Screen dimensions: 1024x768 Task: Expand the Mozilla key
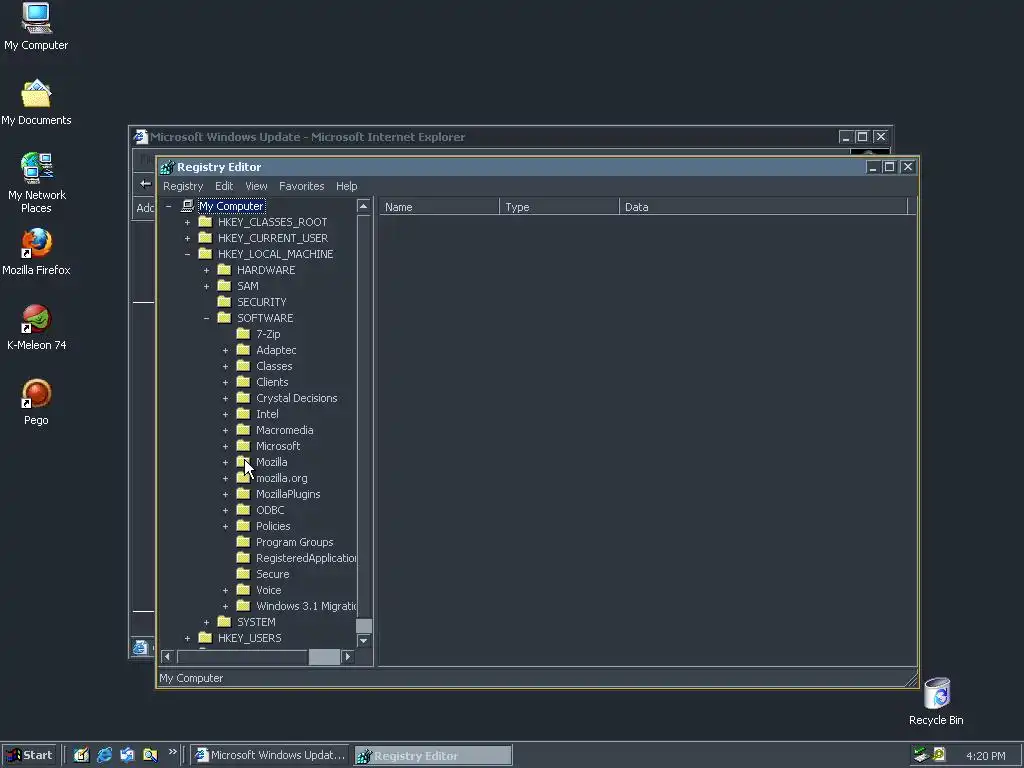tap(225, 462)
